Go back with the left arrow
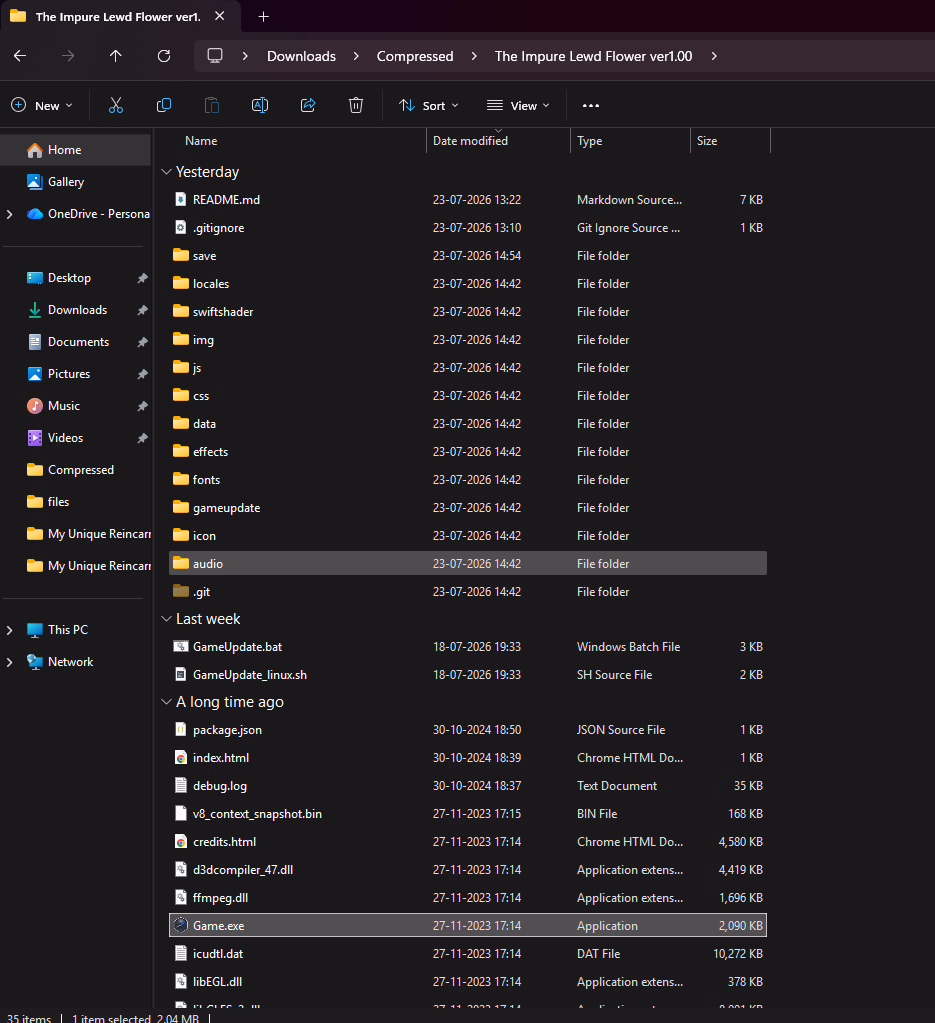 coord(20,56)
